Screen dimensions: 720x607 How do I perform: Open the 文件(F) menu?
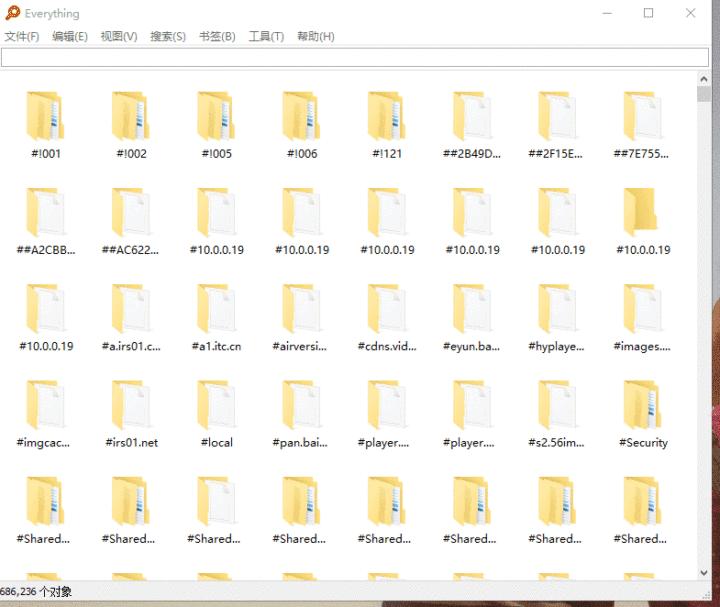22,36
